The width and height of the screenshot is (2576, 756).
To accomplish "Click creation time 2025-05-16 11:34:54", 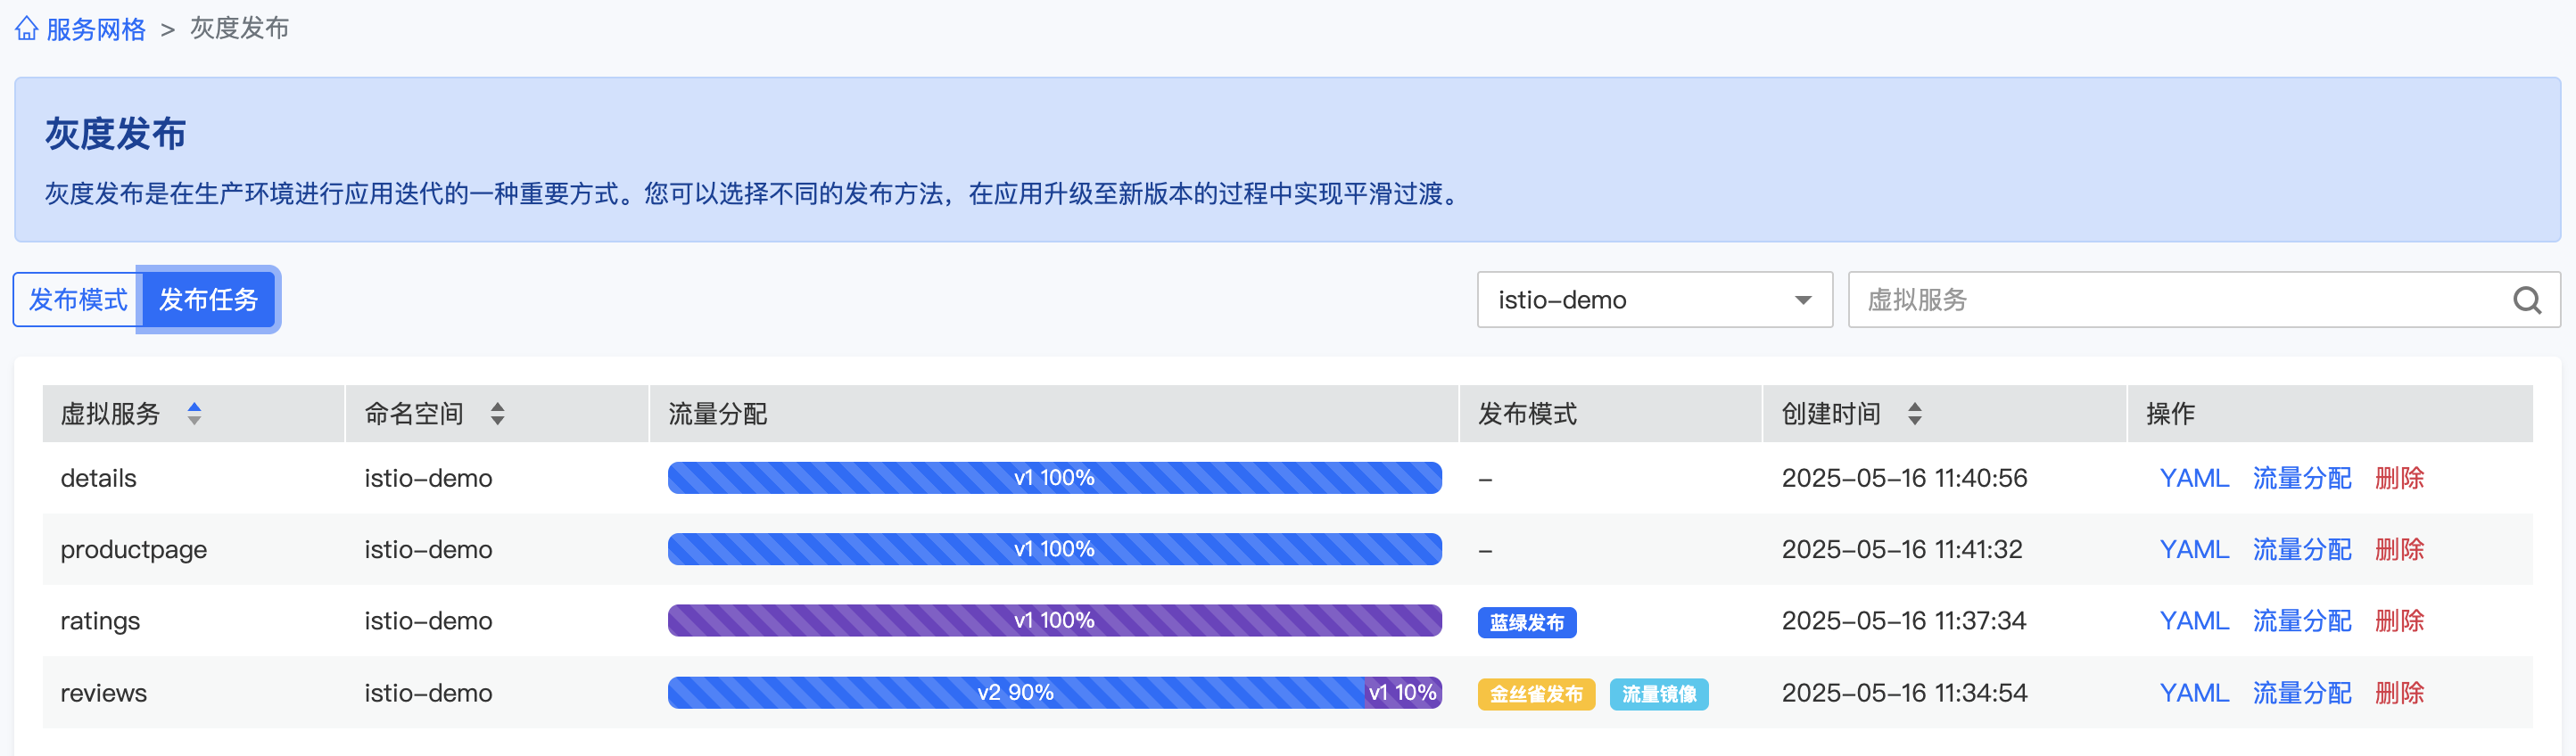I will [1904, 692].
